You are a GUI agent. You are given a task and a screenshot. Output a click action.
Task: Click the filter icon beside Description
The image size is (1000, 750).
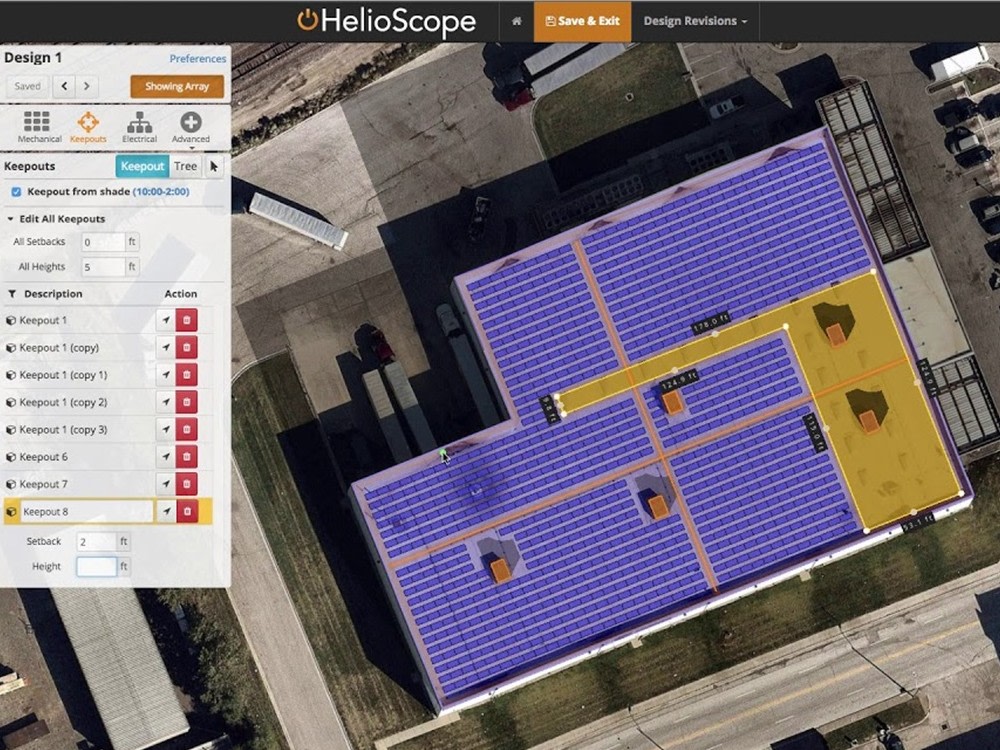click(11, 294)
